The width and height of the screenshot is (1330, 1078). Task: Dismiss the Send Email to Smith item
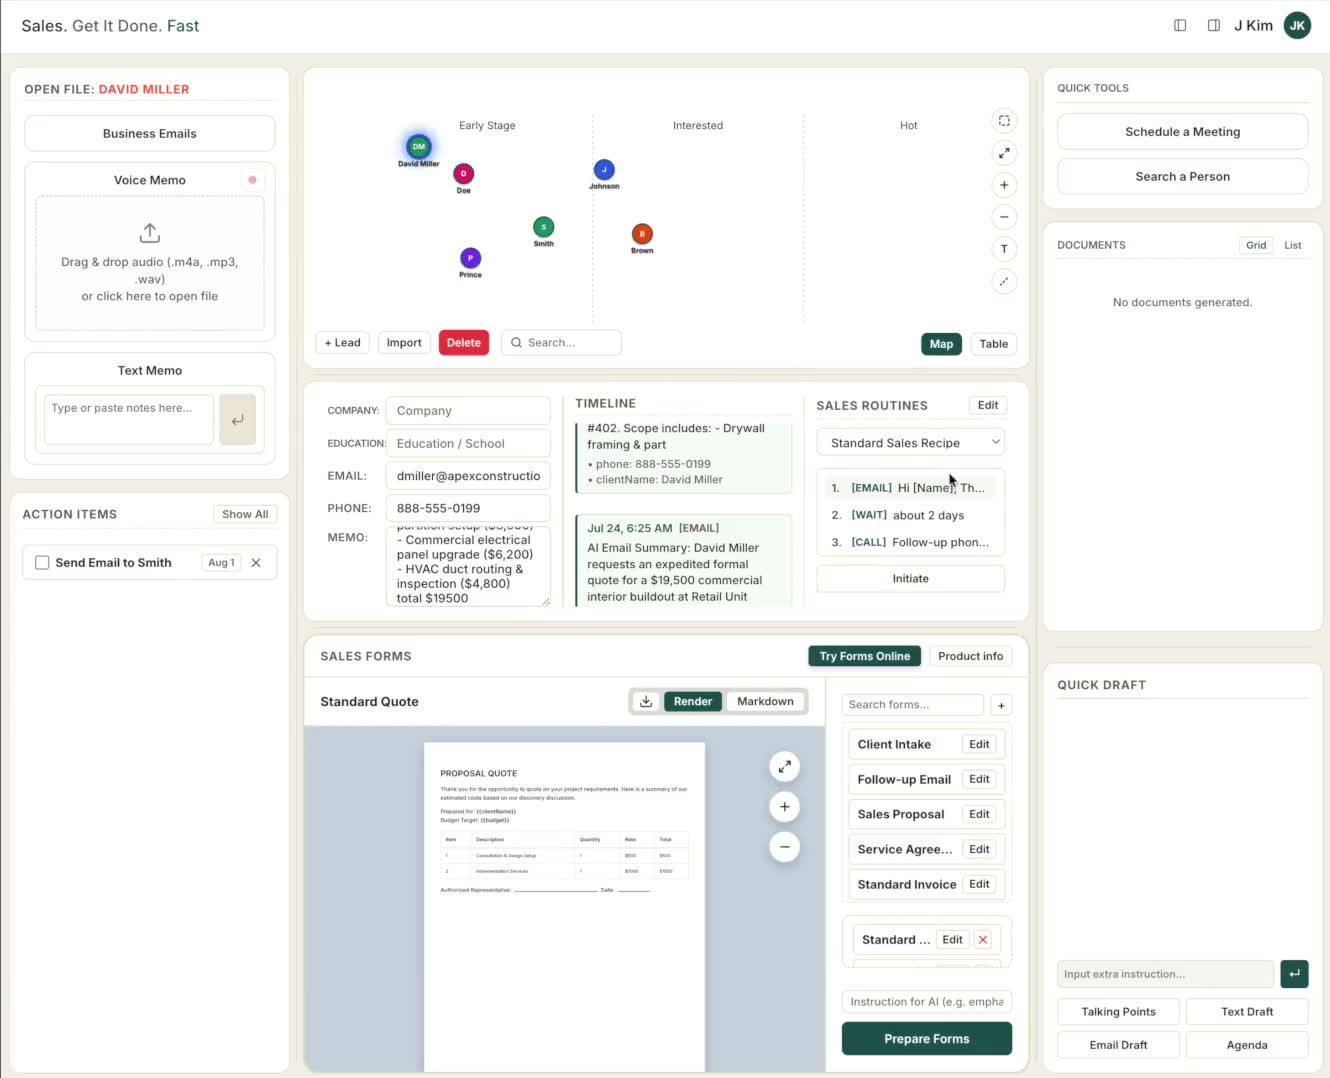(x=256, y=563)
